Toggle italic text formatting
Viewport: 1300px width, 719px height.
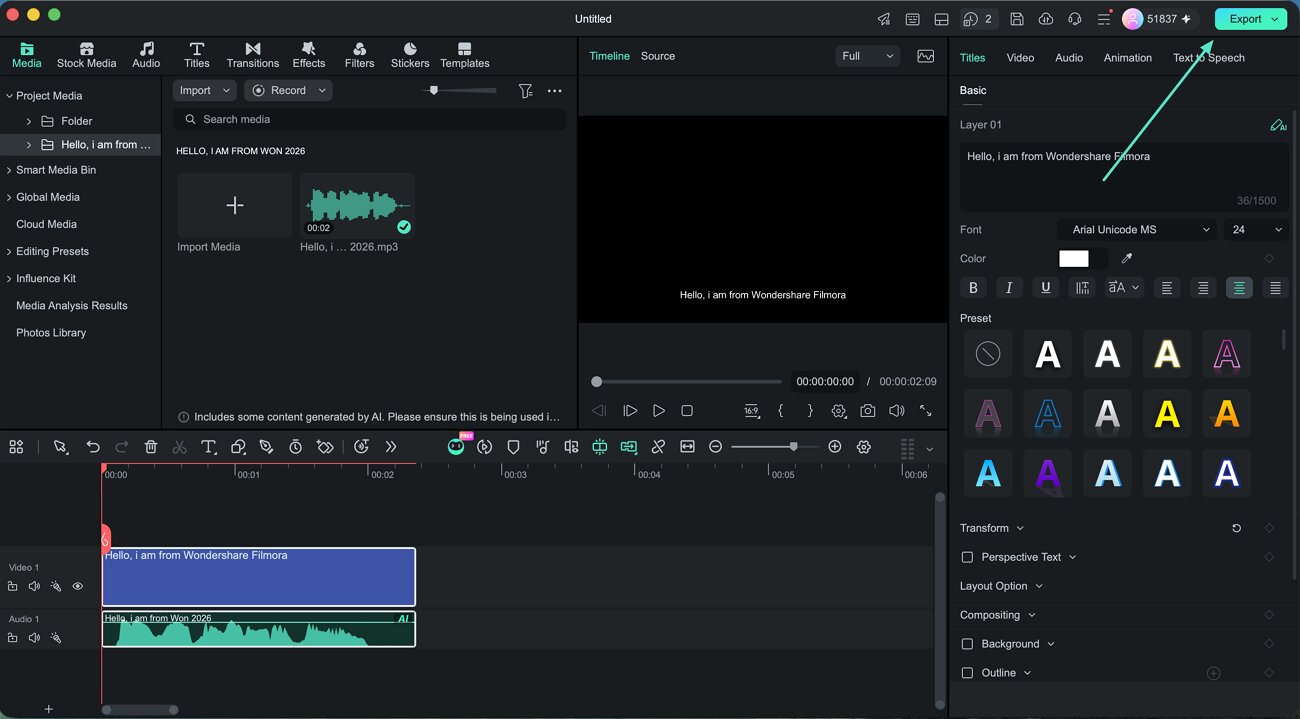1009,288
